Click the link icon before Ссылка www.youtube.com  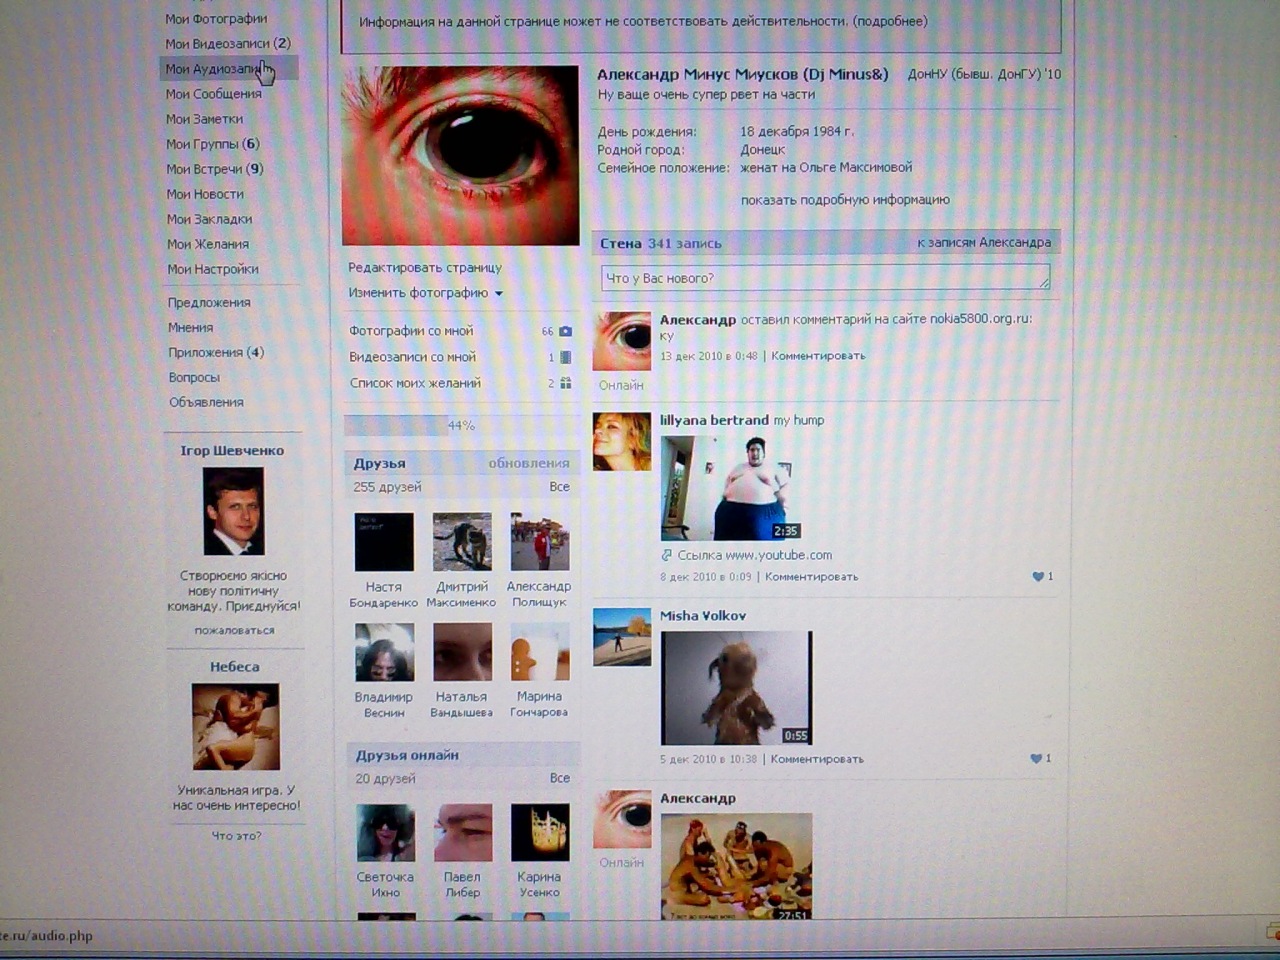coord(667,555)
